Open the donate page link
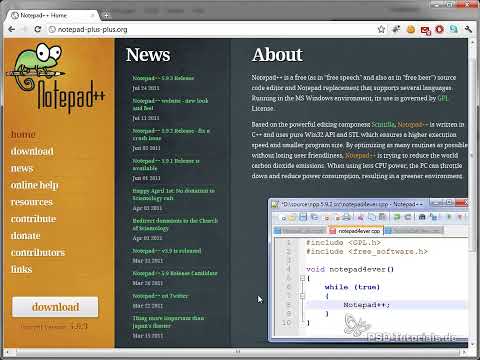The image size is (480, 360). pos(25,236)
